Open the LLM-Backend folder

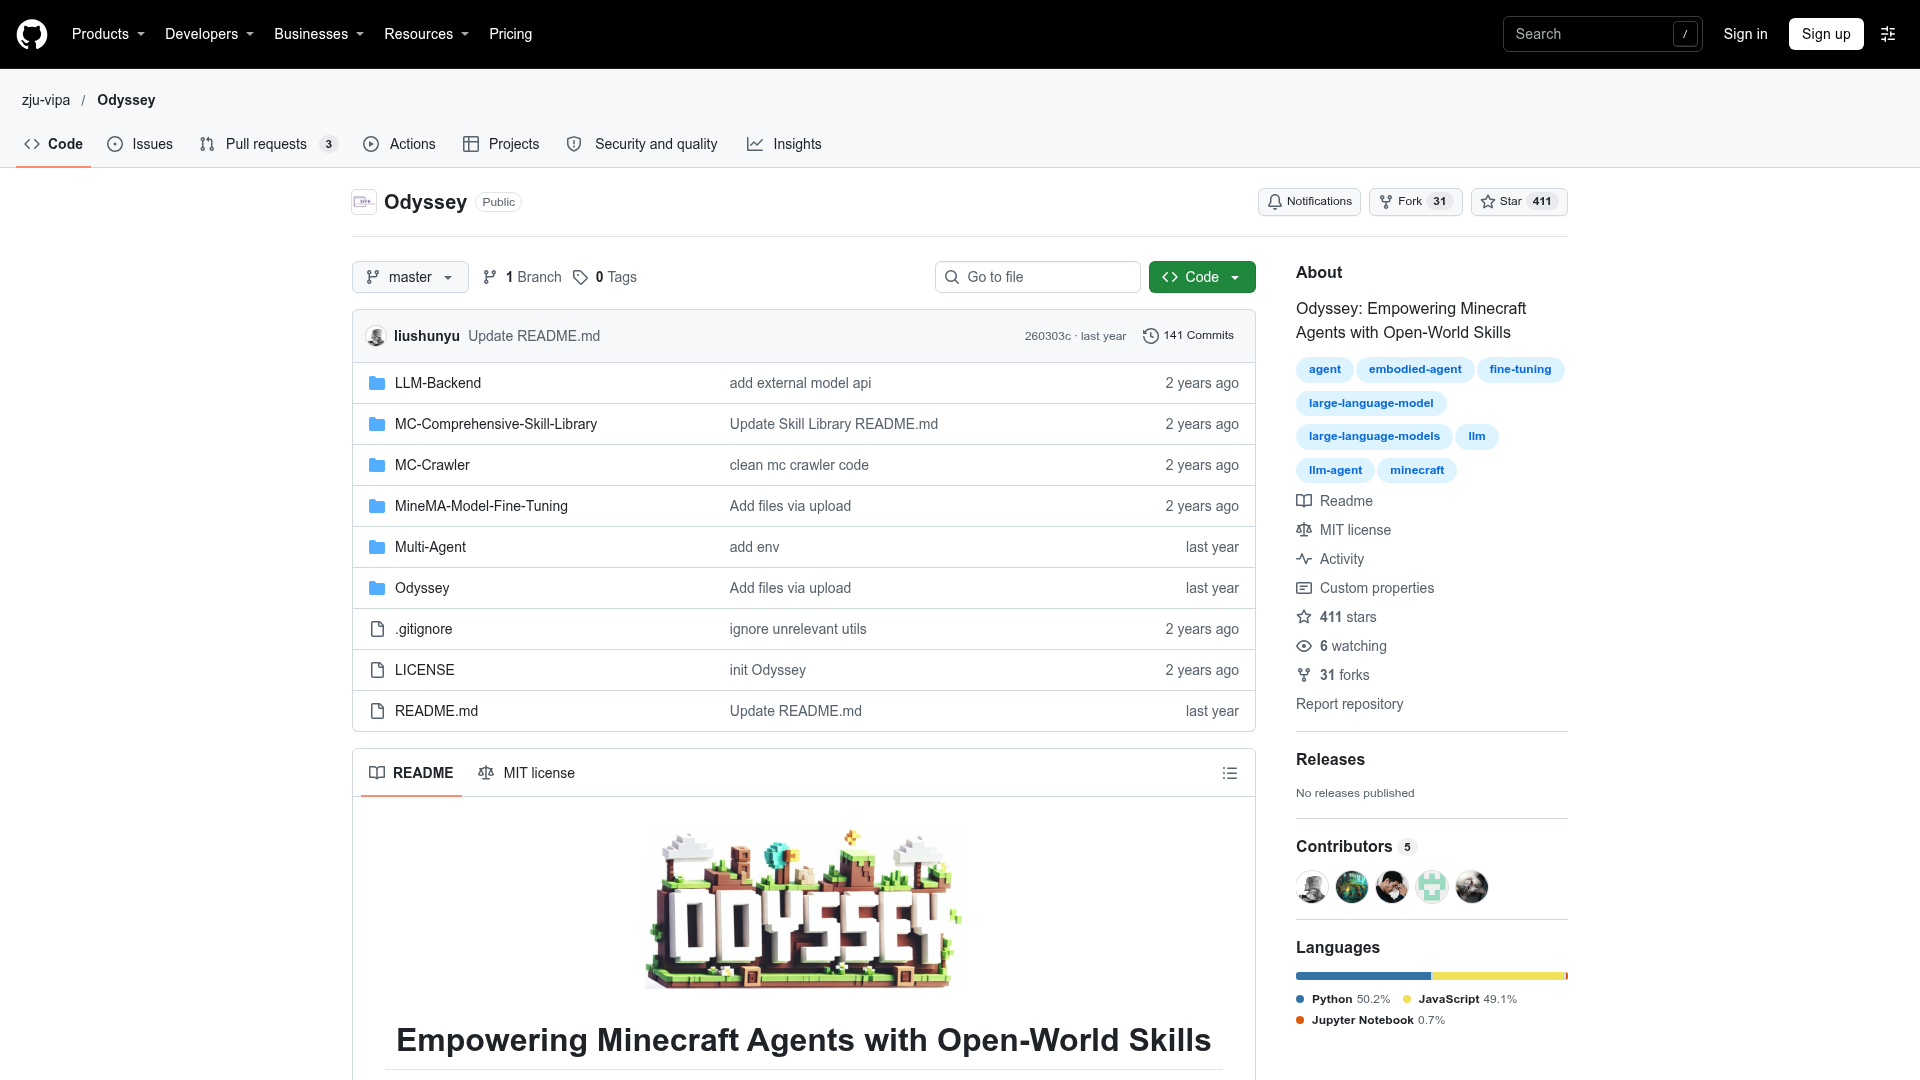click(x=438, y=383)
